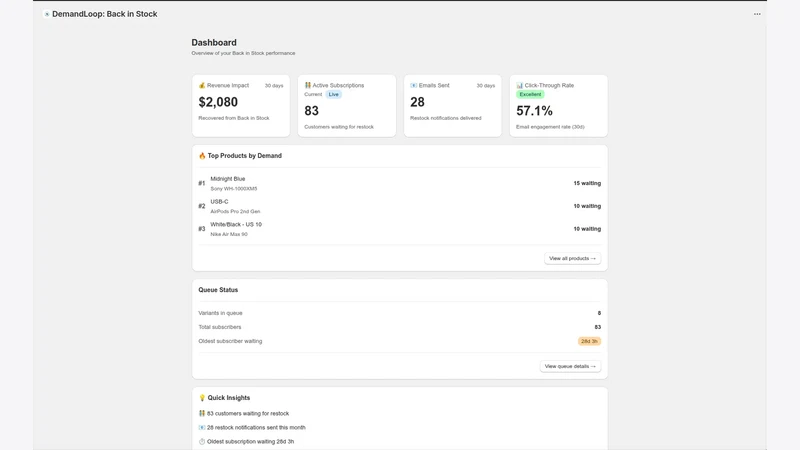This screenshot has width=800, height=450.
Task: Select the USB-C AirPods Pro product row
Action: [x=399, y=206]
